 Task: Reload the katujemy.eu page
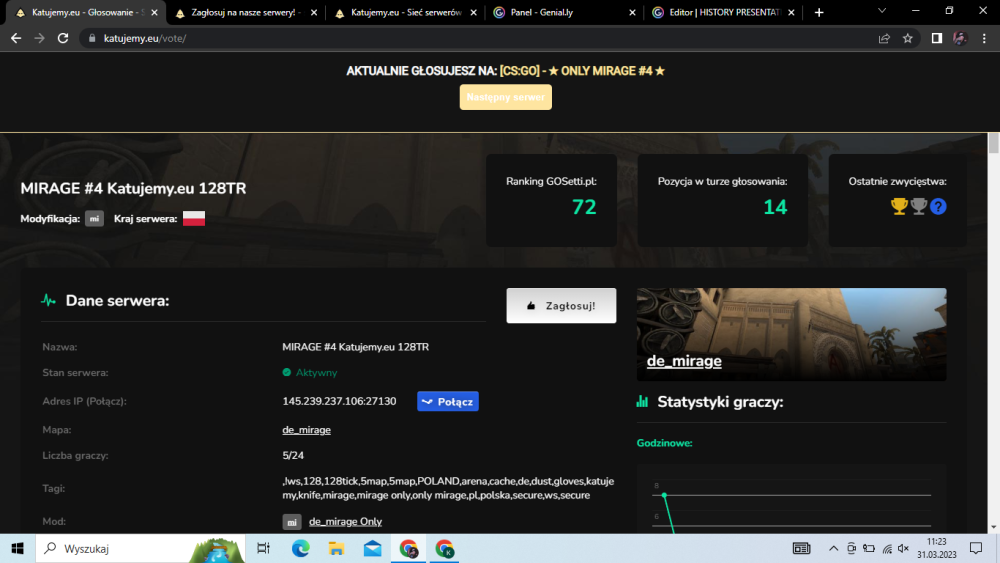point(62,38)
